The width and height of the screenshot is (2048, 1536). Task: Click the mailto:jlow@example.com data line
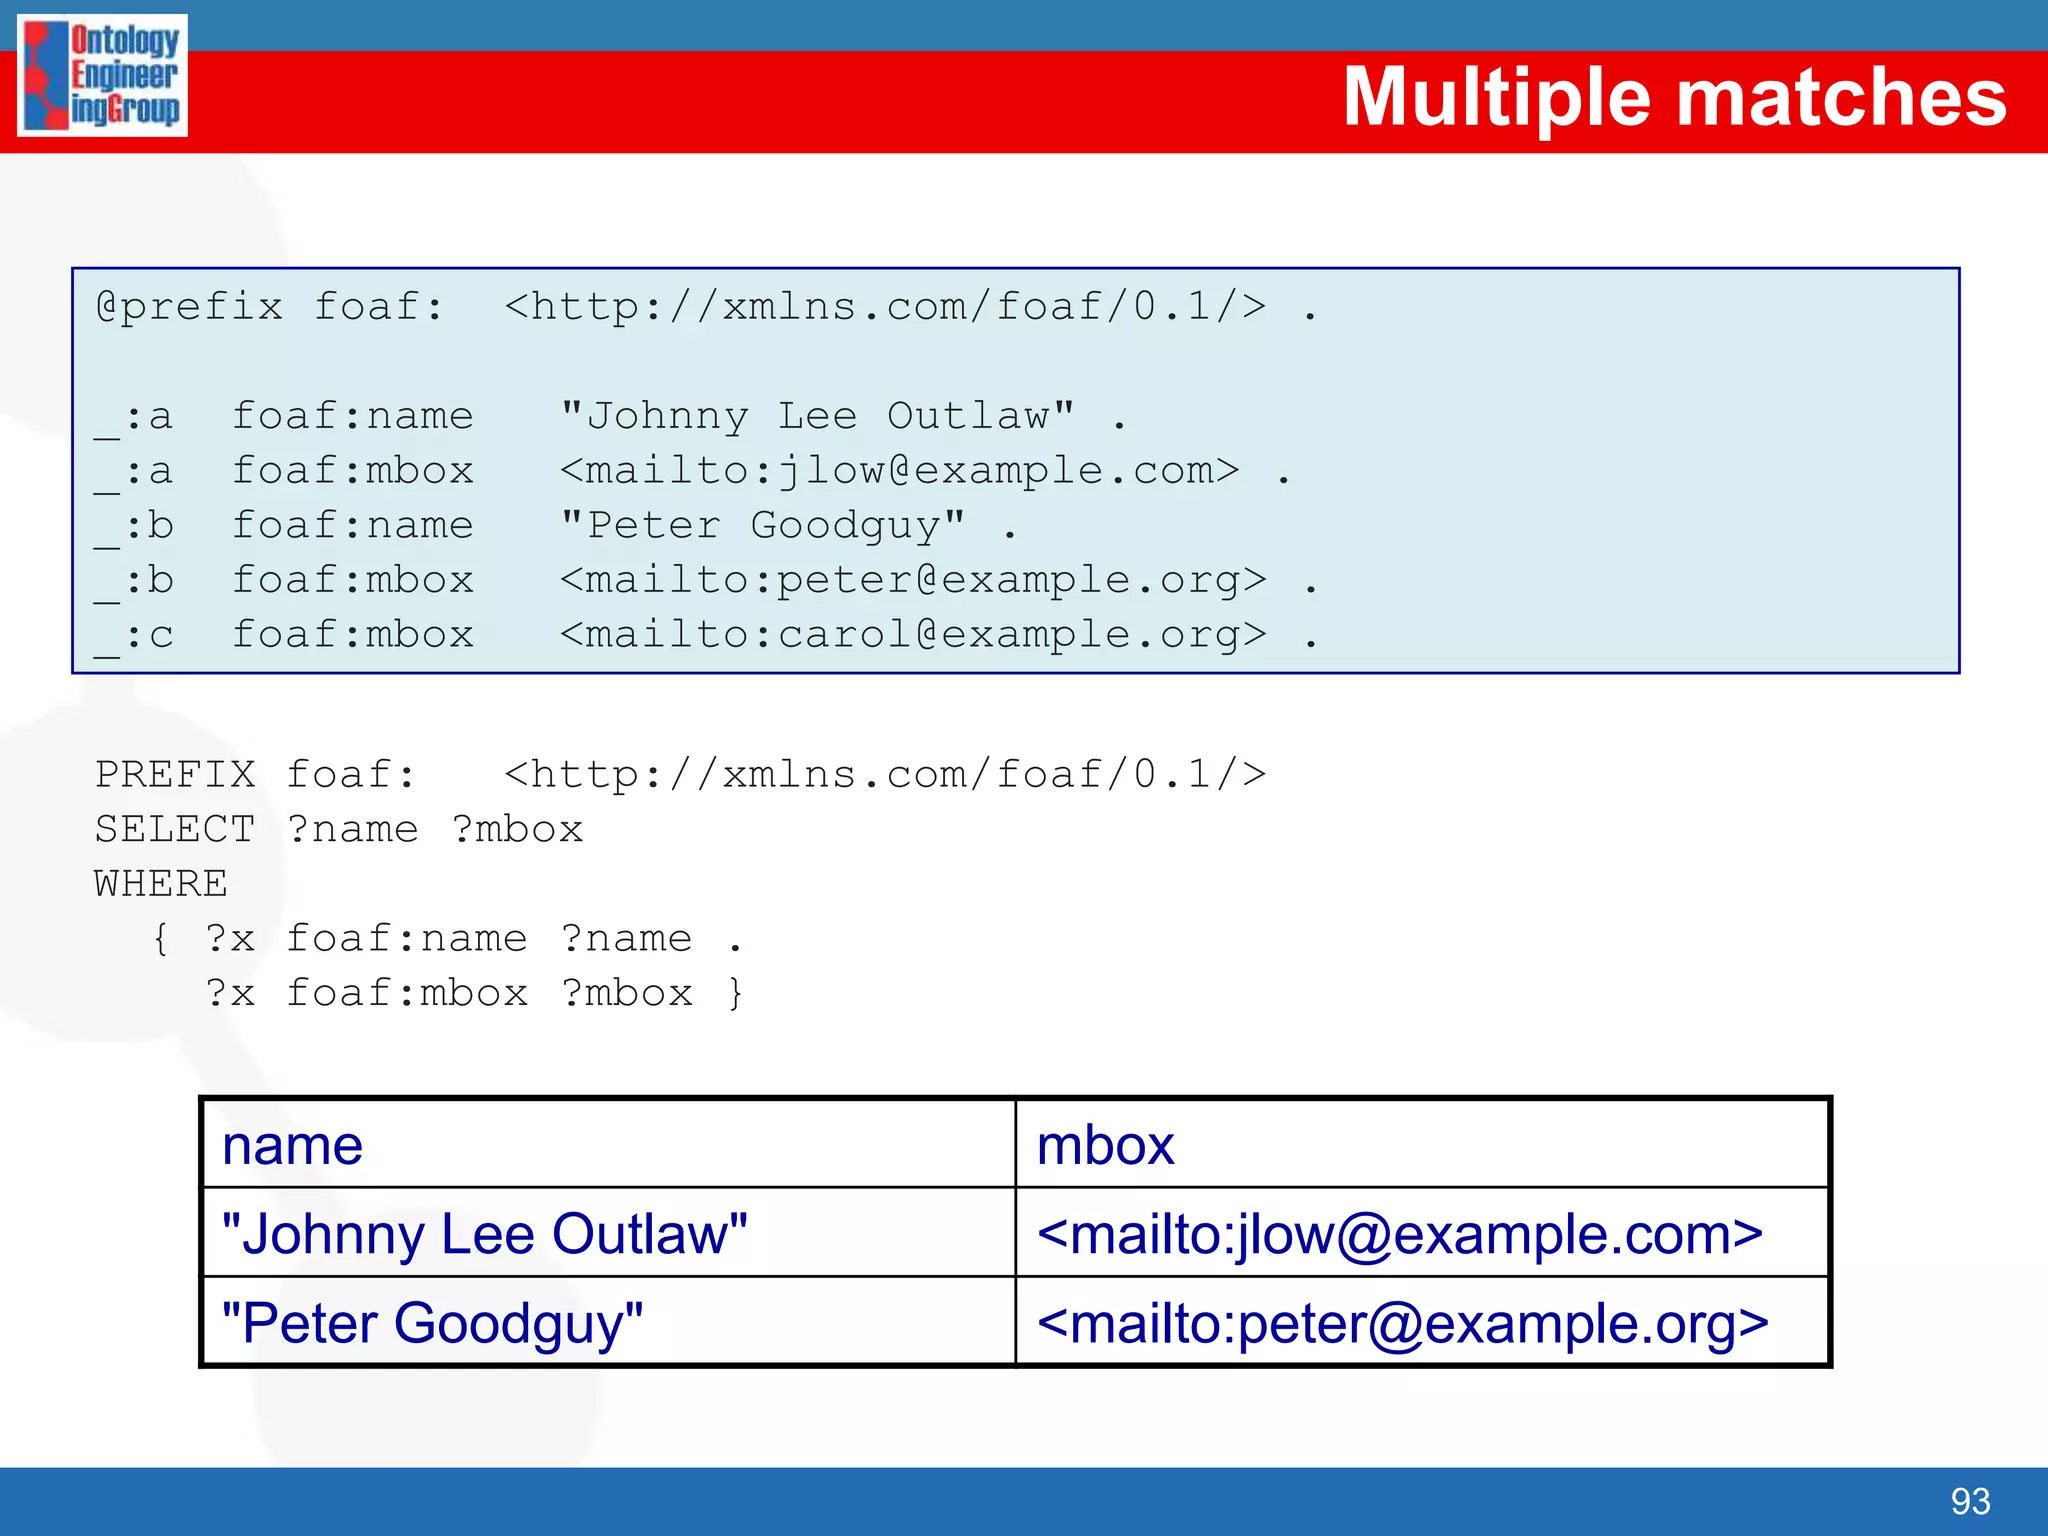(x=692, y=471)
